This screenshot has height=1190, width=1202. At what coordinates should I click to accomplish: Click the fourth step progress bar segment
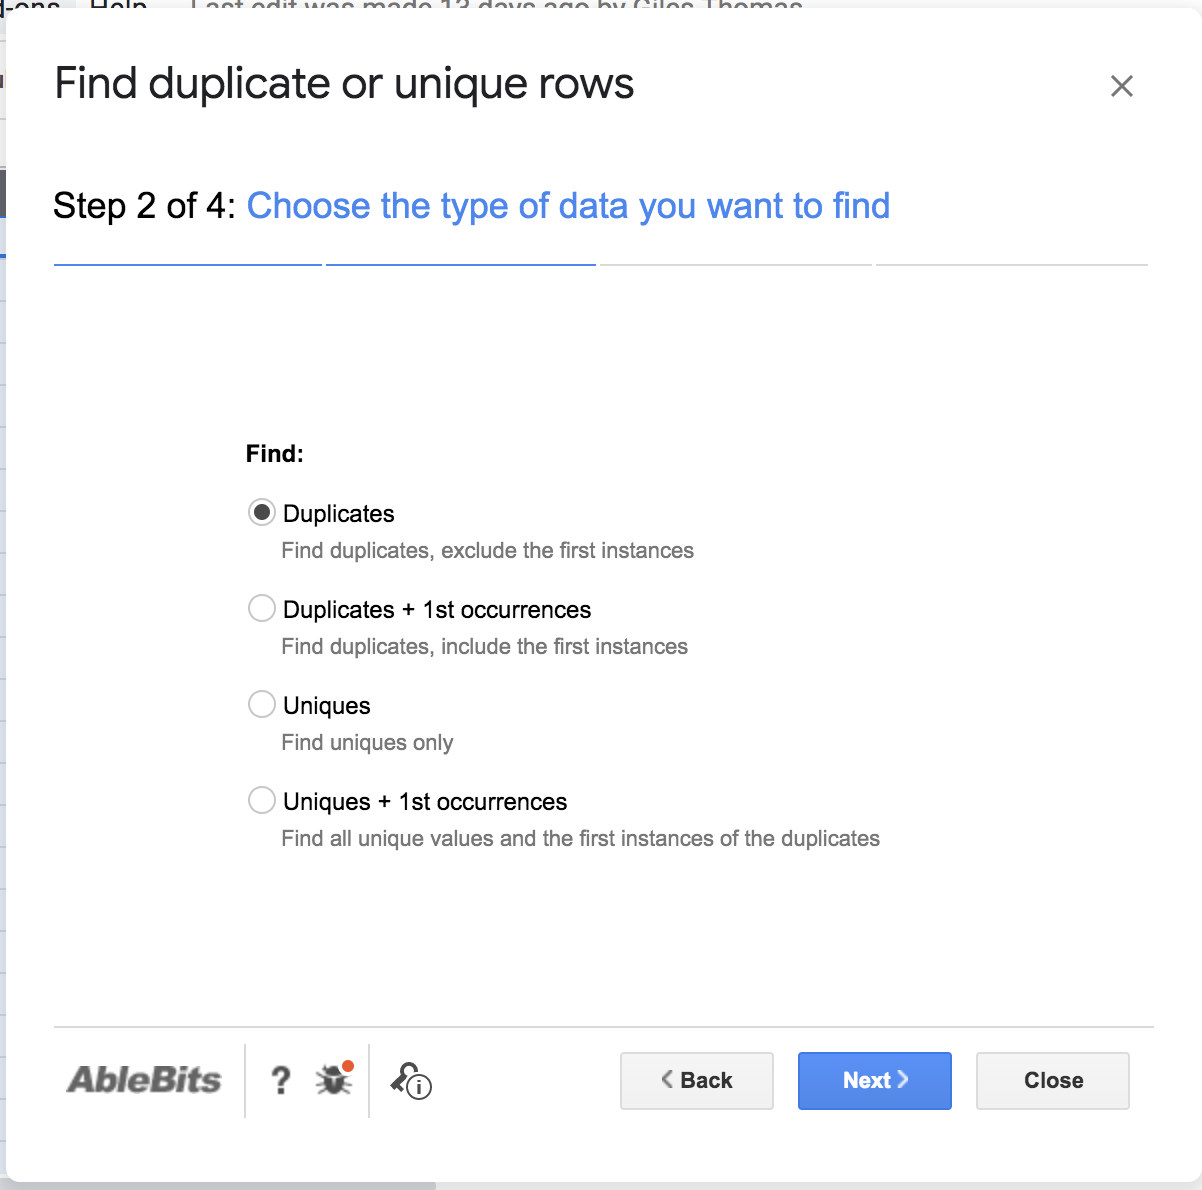pyautogui.click(x=1011, y=265)
